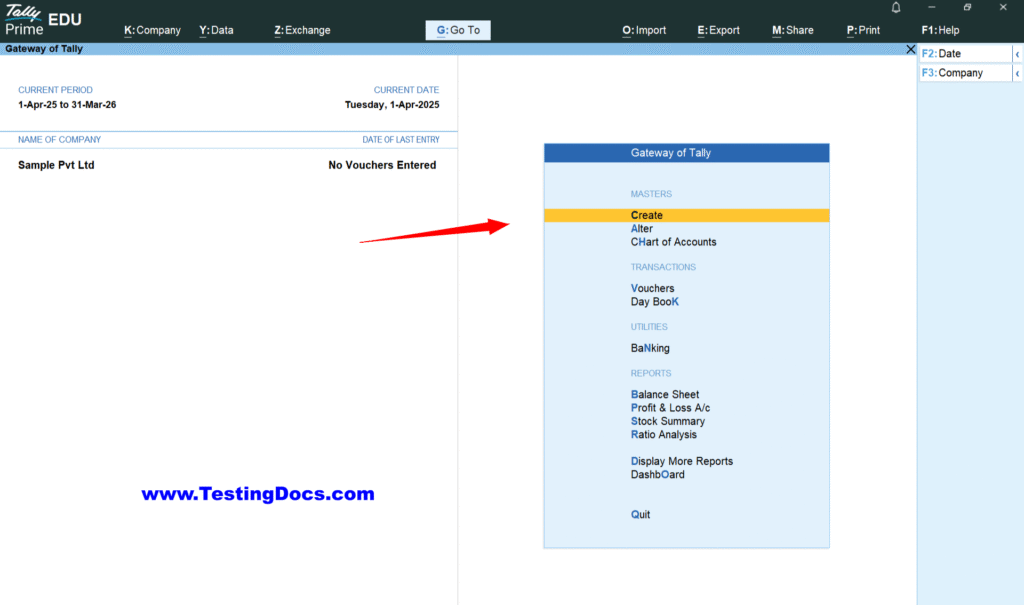Open Help from the top bar
This screenshot has width=1024, height=605.
click(x=940, y=30)
